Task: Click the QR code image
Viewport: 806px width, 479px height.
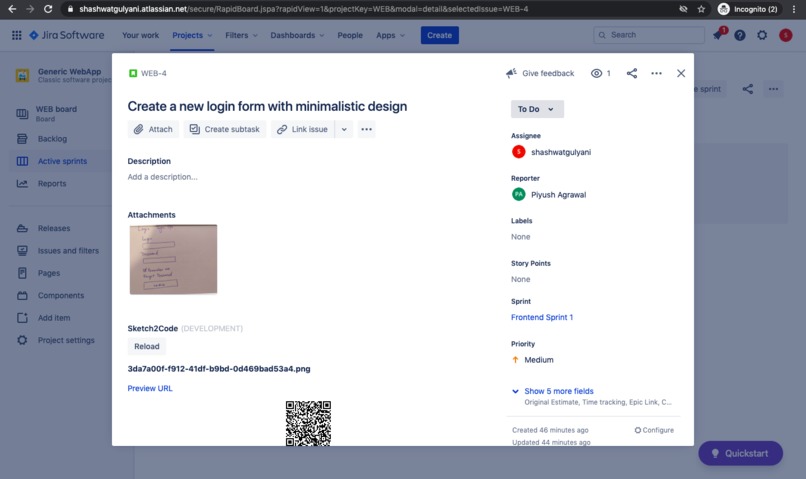Action: click(x=308, y=423)
